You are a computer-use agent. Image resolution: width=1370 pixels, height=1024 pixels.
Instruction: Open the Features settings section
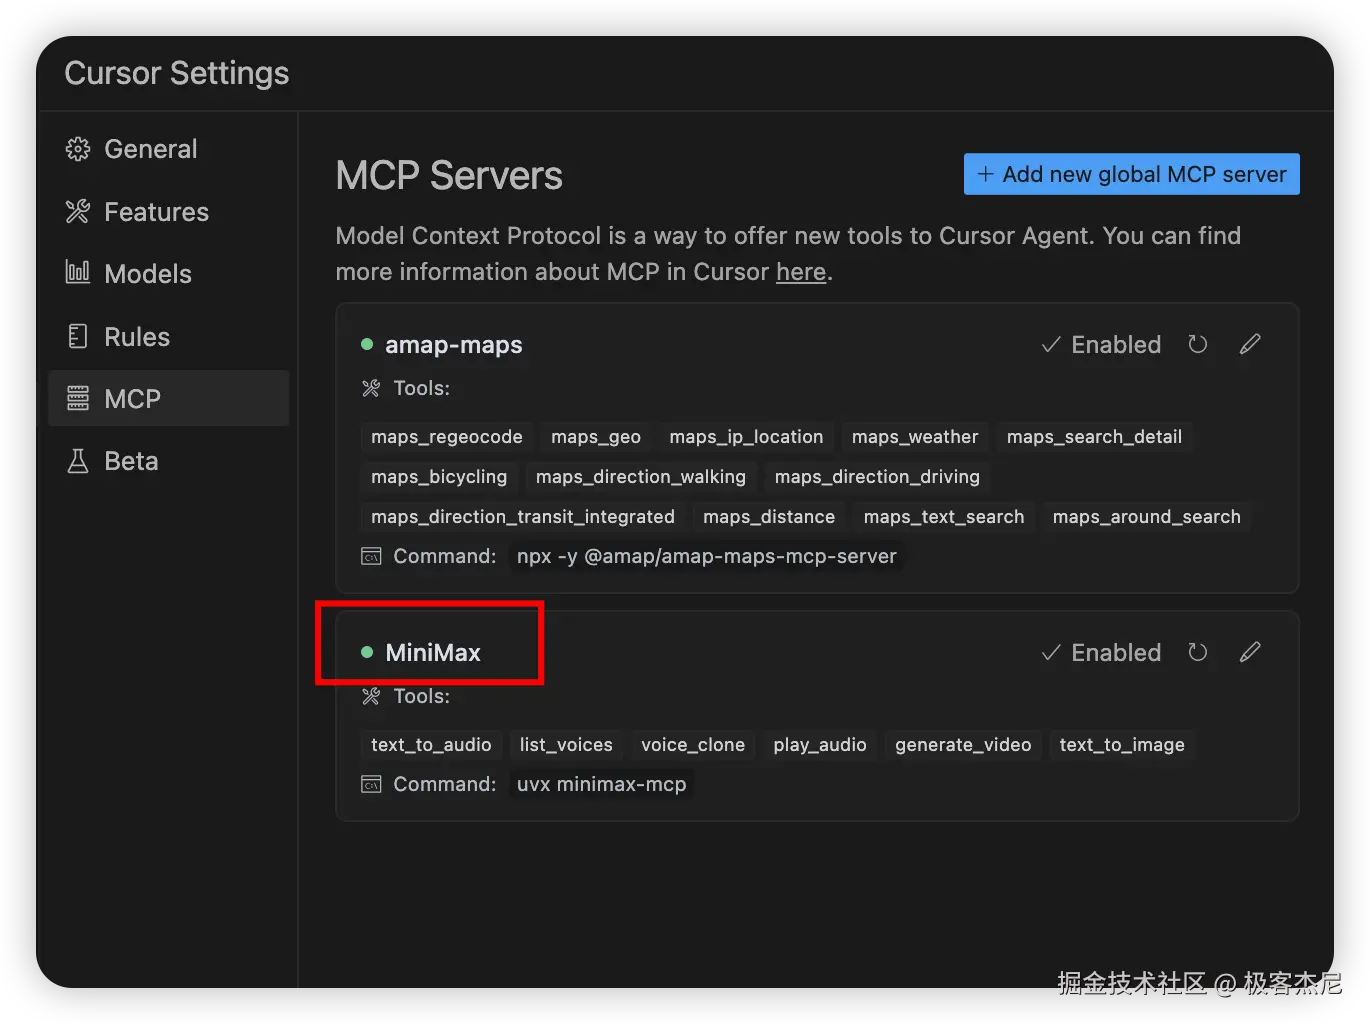(x=168, y=212)
